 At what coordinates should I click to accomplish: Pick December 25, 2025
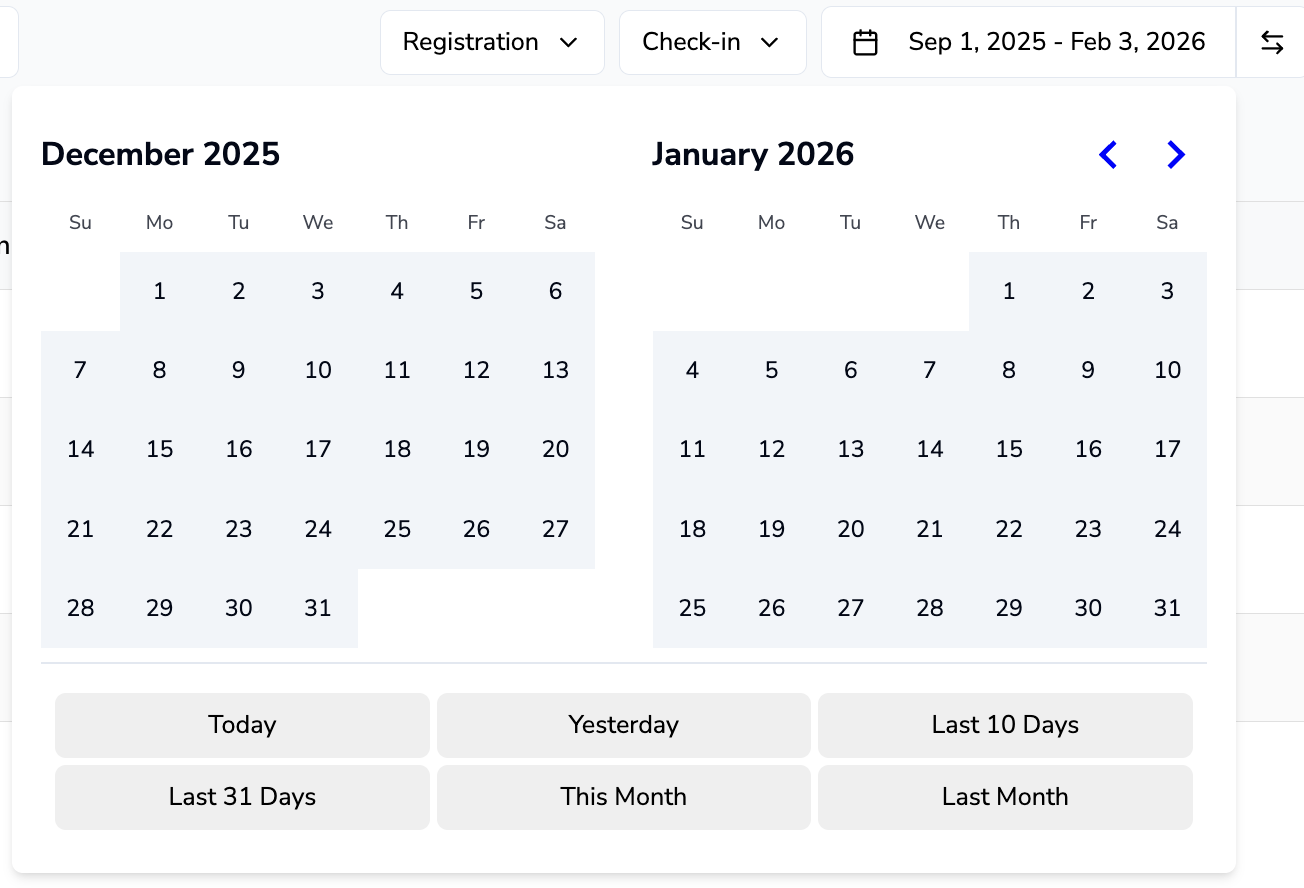pyautogui.click(x=397, y=529)
